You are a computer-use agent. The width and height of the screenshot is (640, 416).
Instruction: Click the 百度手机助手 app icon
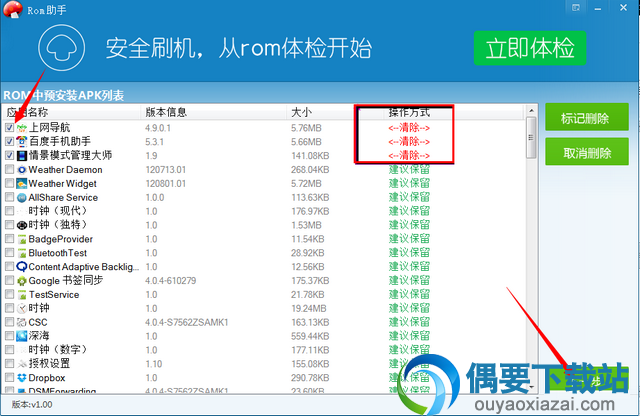click(22, 142)
